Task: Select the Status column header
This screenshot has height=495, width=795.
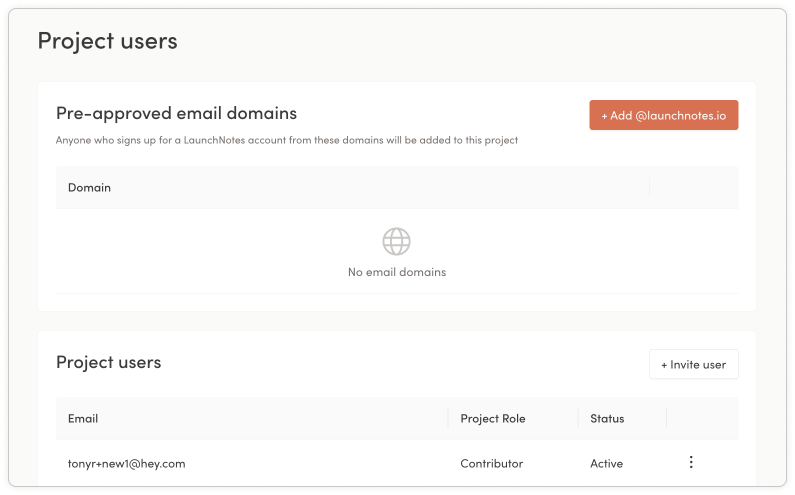Action: pyautogui.click(x=607, y=418)
